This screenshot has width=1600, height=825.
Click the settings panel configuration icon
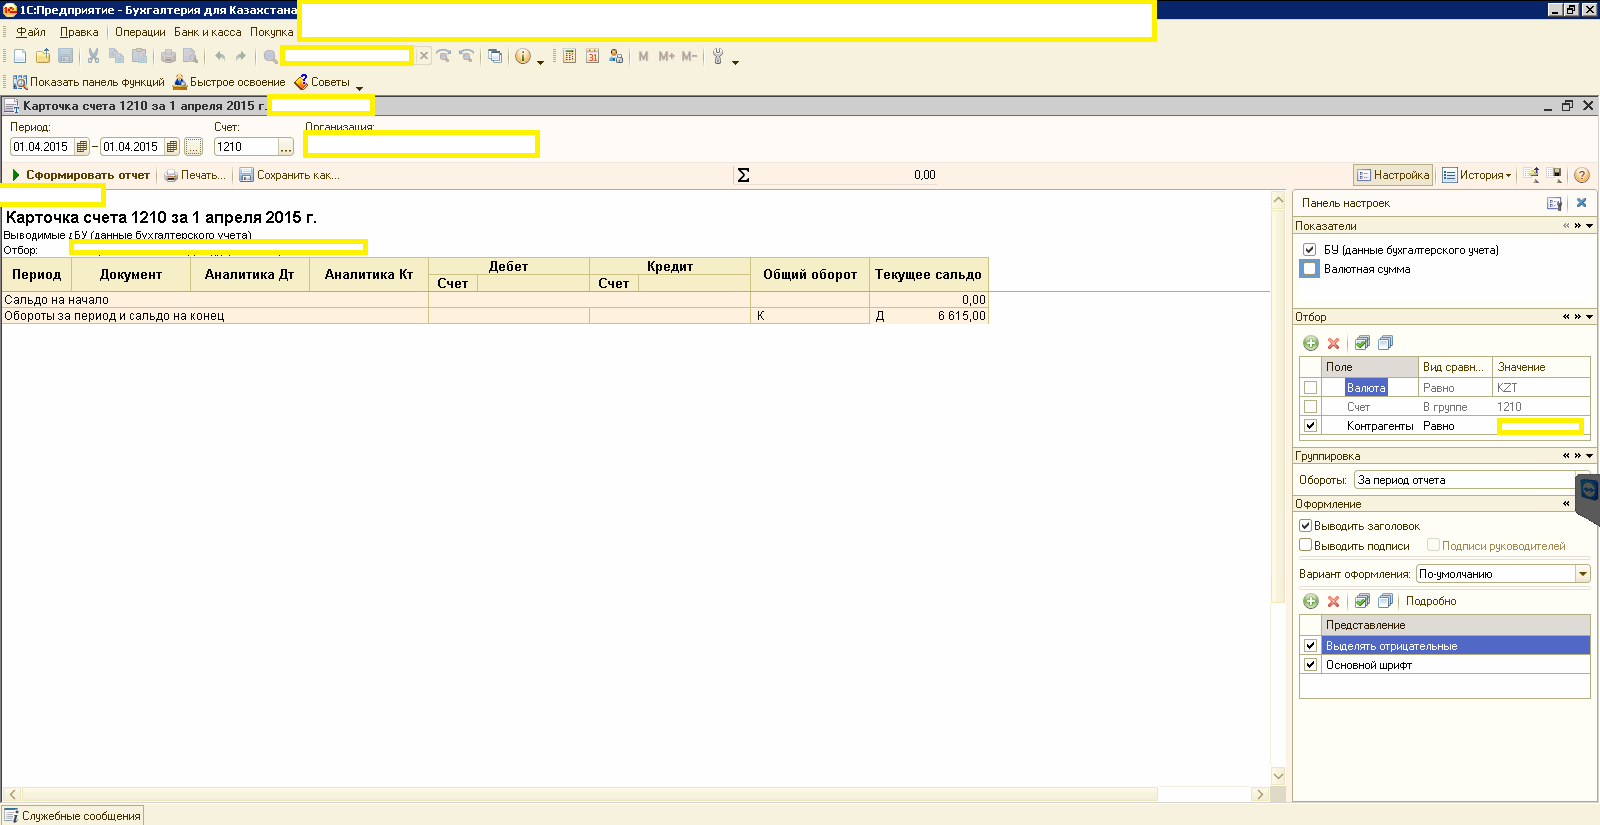point(1554,203)
